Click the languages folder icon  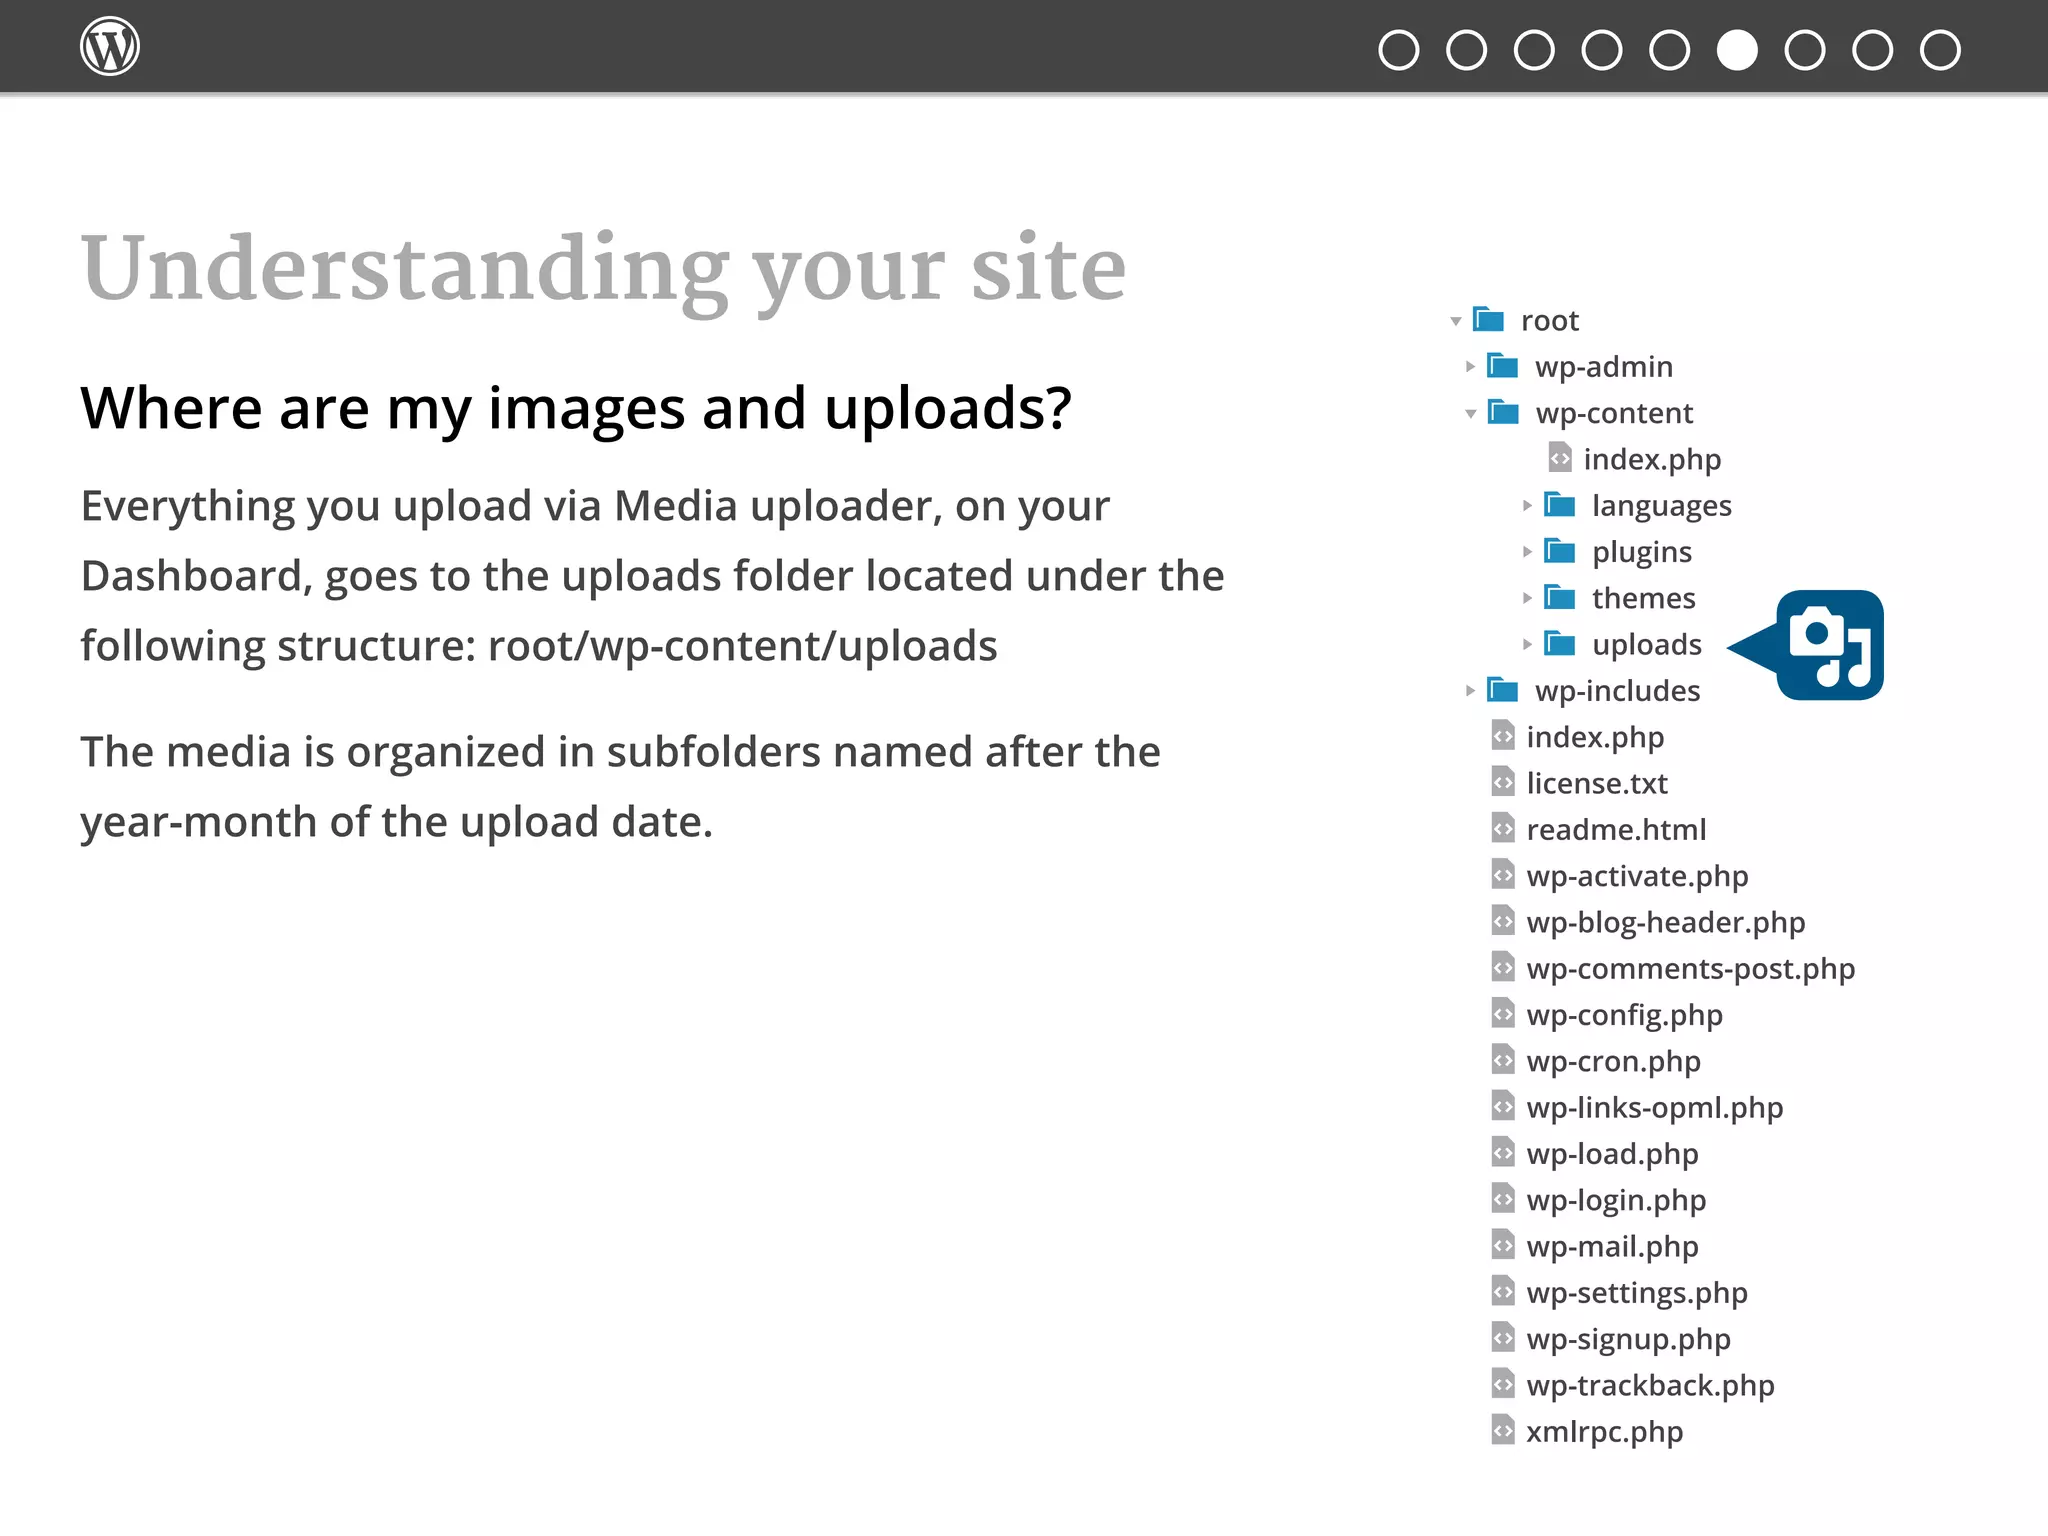click(1560, 504)
